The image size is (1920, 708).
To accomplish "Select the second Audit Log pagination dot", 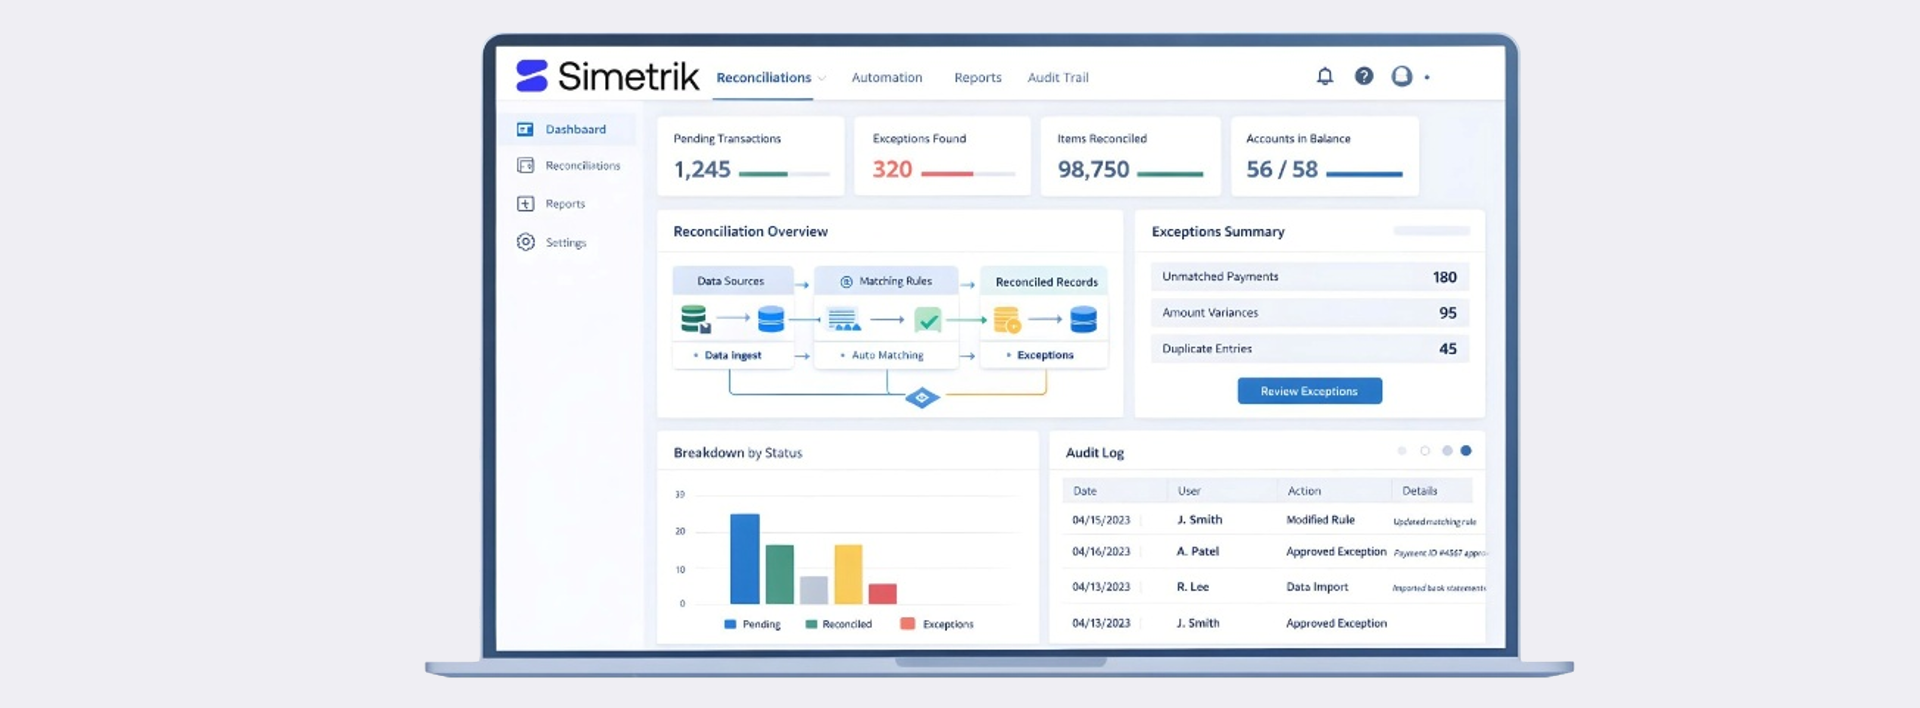I will (x=1425, y=451).
